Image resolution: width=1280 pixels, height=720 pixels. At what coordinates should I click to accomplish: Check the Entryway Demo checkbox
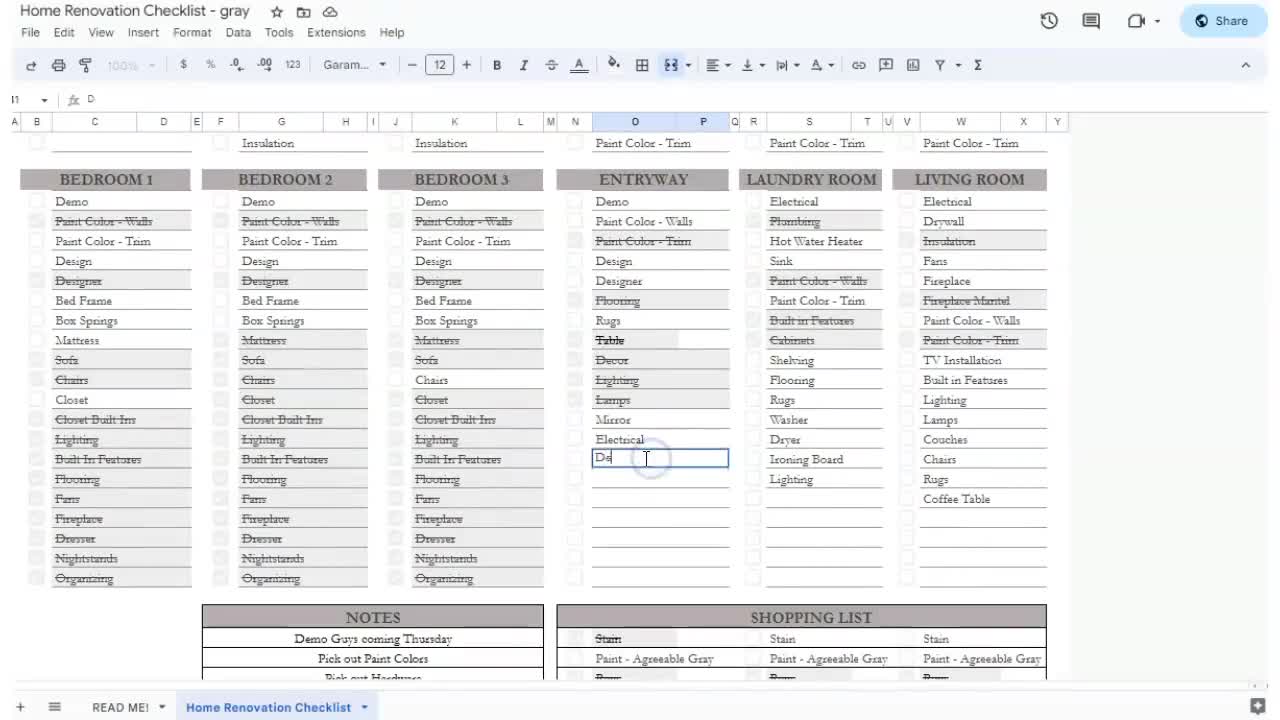click(575, 201)
